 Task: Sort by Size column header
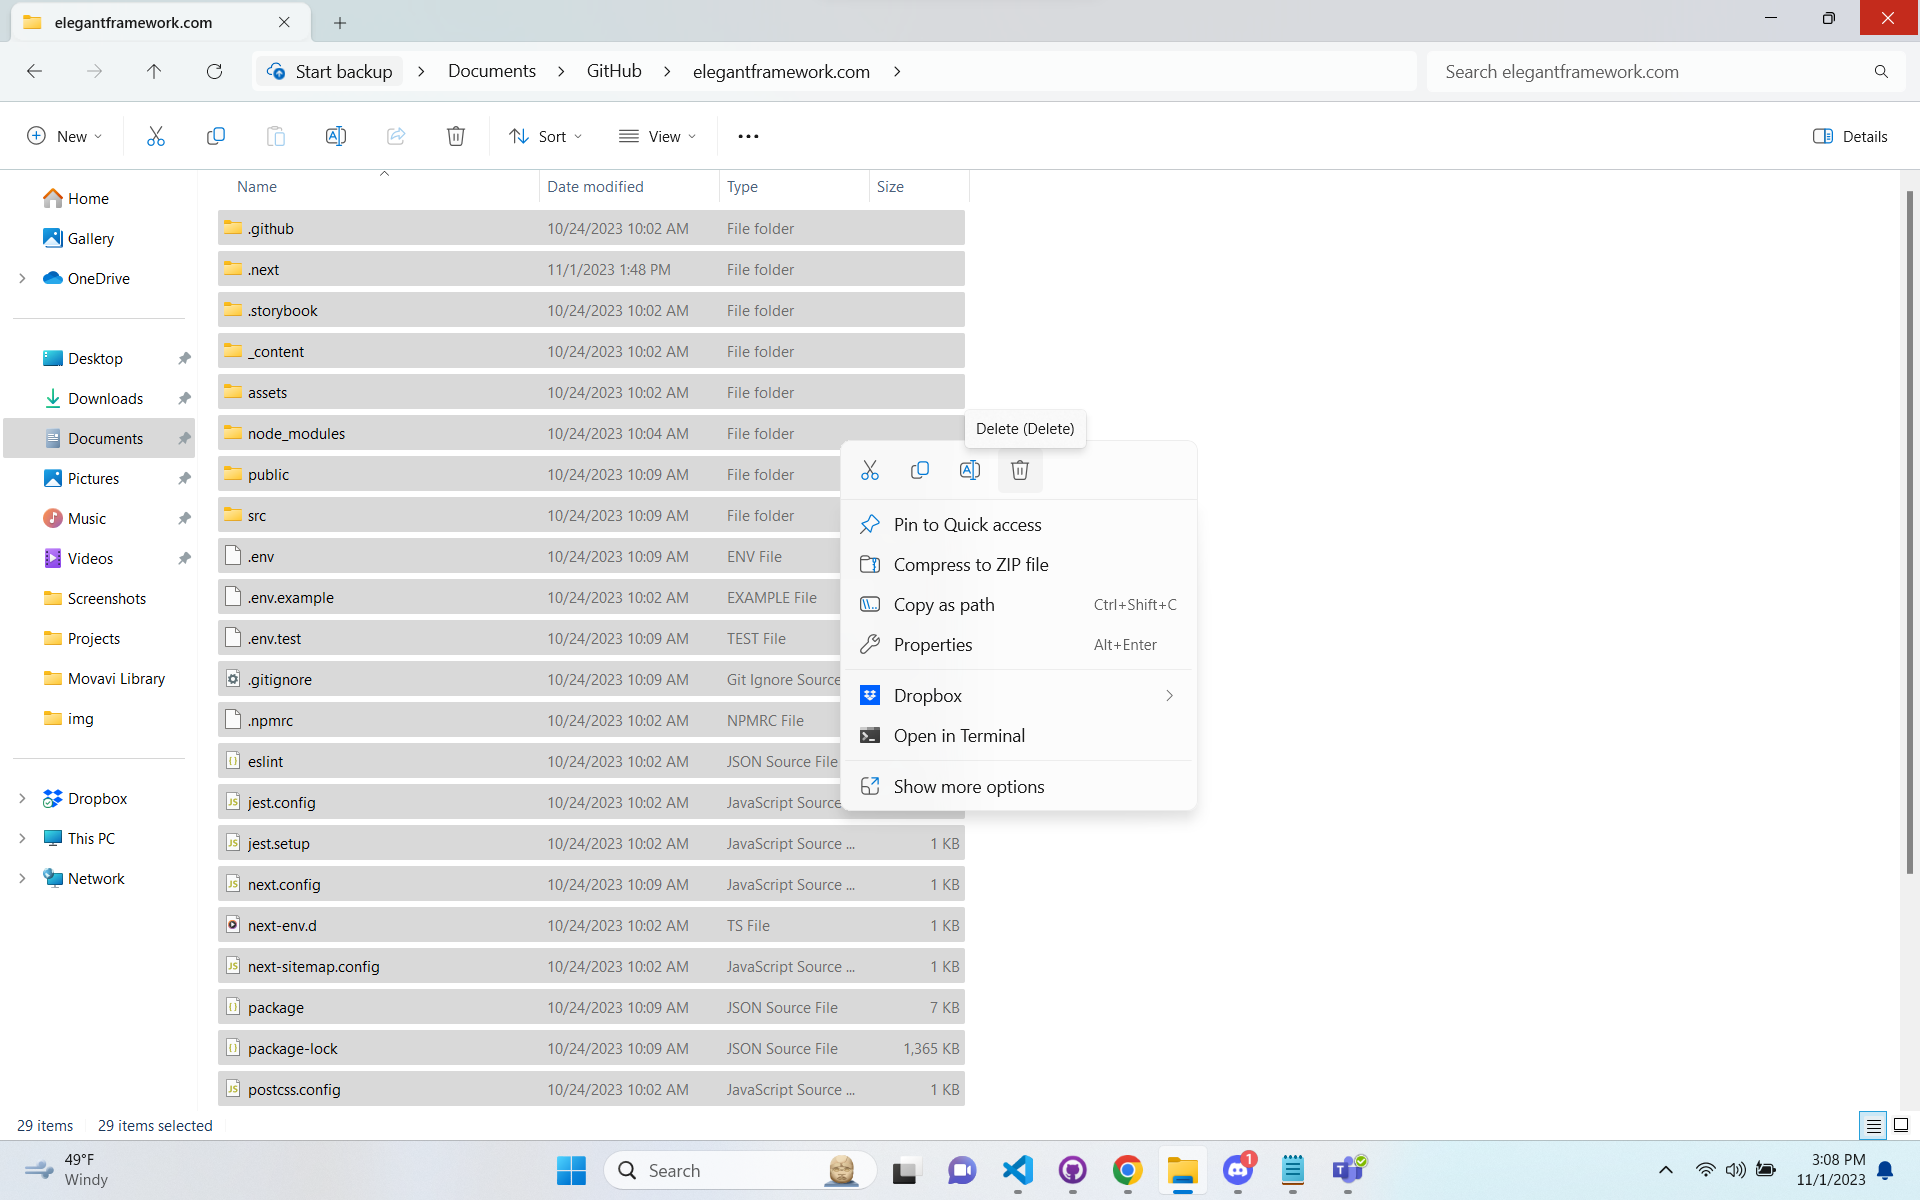919,187
